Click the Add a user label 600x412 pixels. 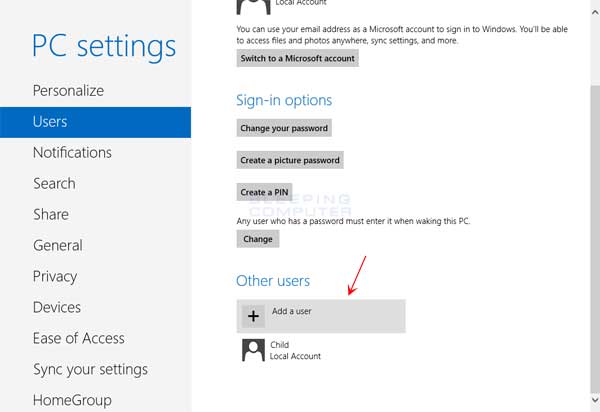click(x=292, y=311)
